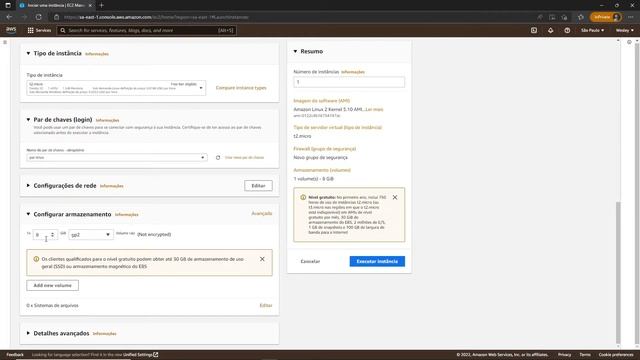Image resolution: width=640 pixels, height=360 pixels.
Task: Dismiss the 30 GiB free tier storage notice
Action: pos(262,259)
